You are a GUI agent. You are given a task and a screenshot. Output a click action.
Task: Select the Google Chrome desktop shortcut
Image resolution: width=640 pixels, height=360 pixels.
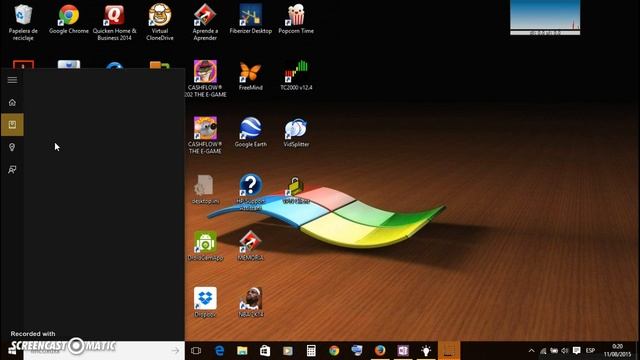[69, 19]
